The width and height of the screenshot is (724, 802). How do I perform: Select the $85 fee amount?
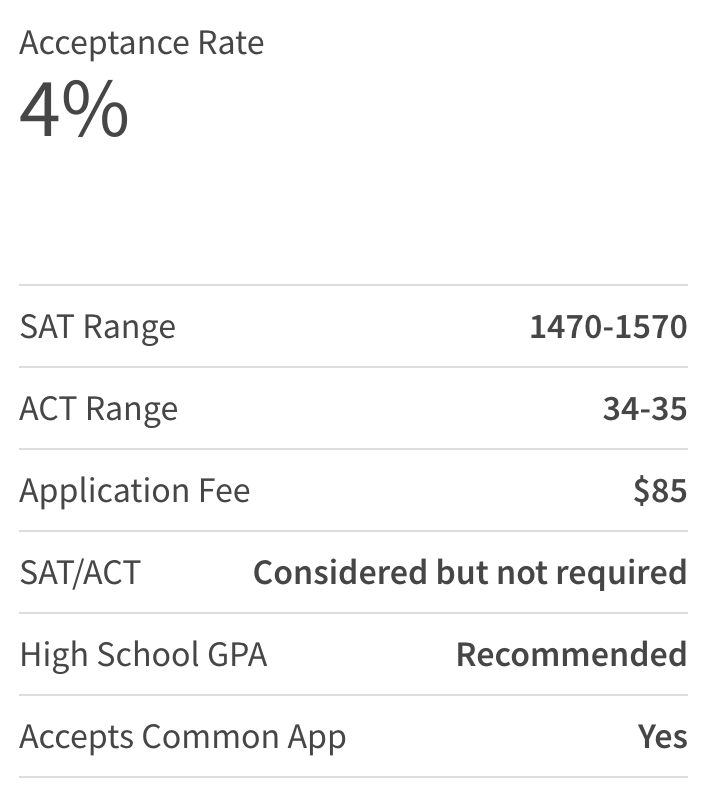tap(660, 491)
